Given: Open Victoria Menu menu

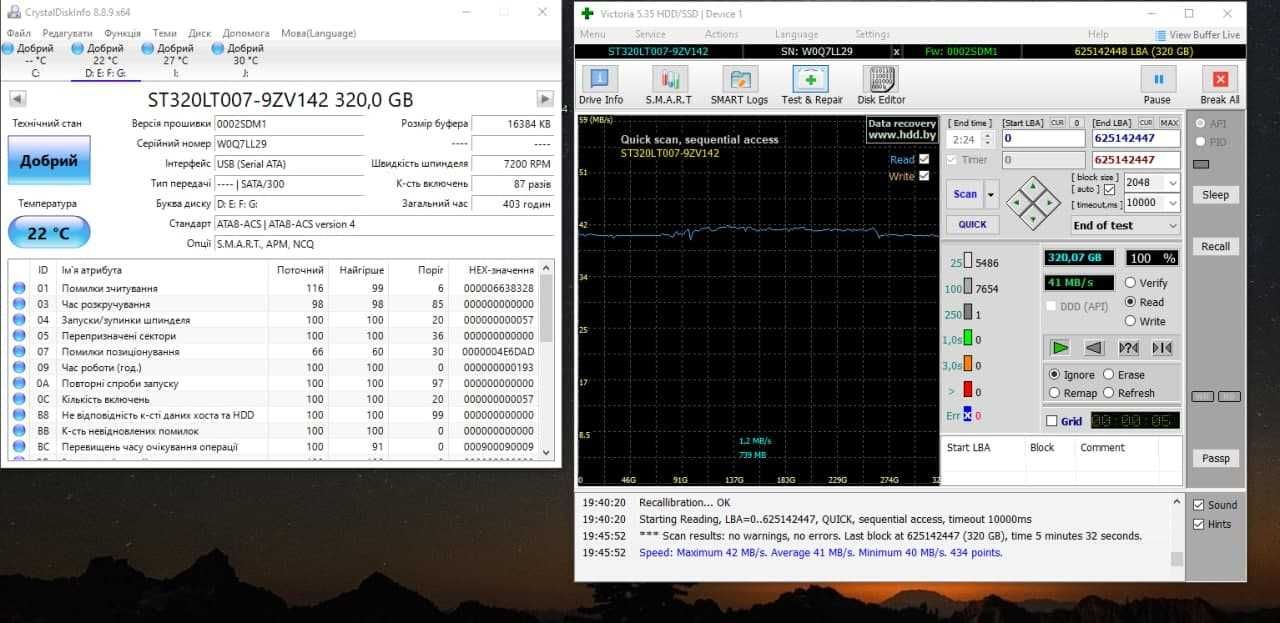Looking at the screenshot, I should [592, 34].
